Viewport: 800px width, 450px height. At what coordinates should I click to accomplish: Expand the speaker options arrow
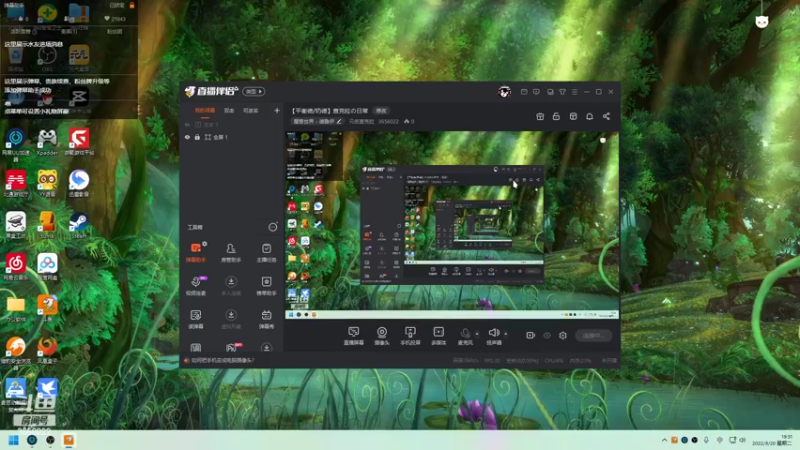point(506,334)
